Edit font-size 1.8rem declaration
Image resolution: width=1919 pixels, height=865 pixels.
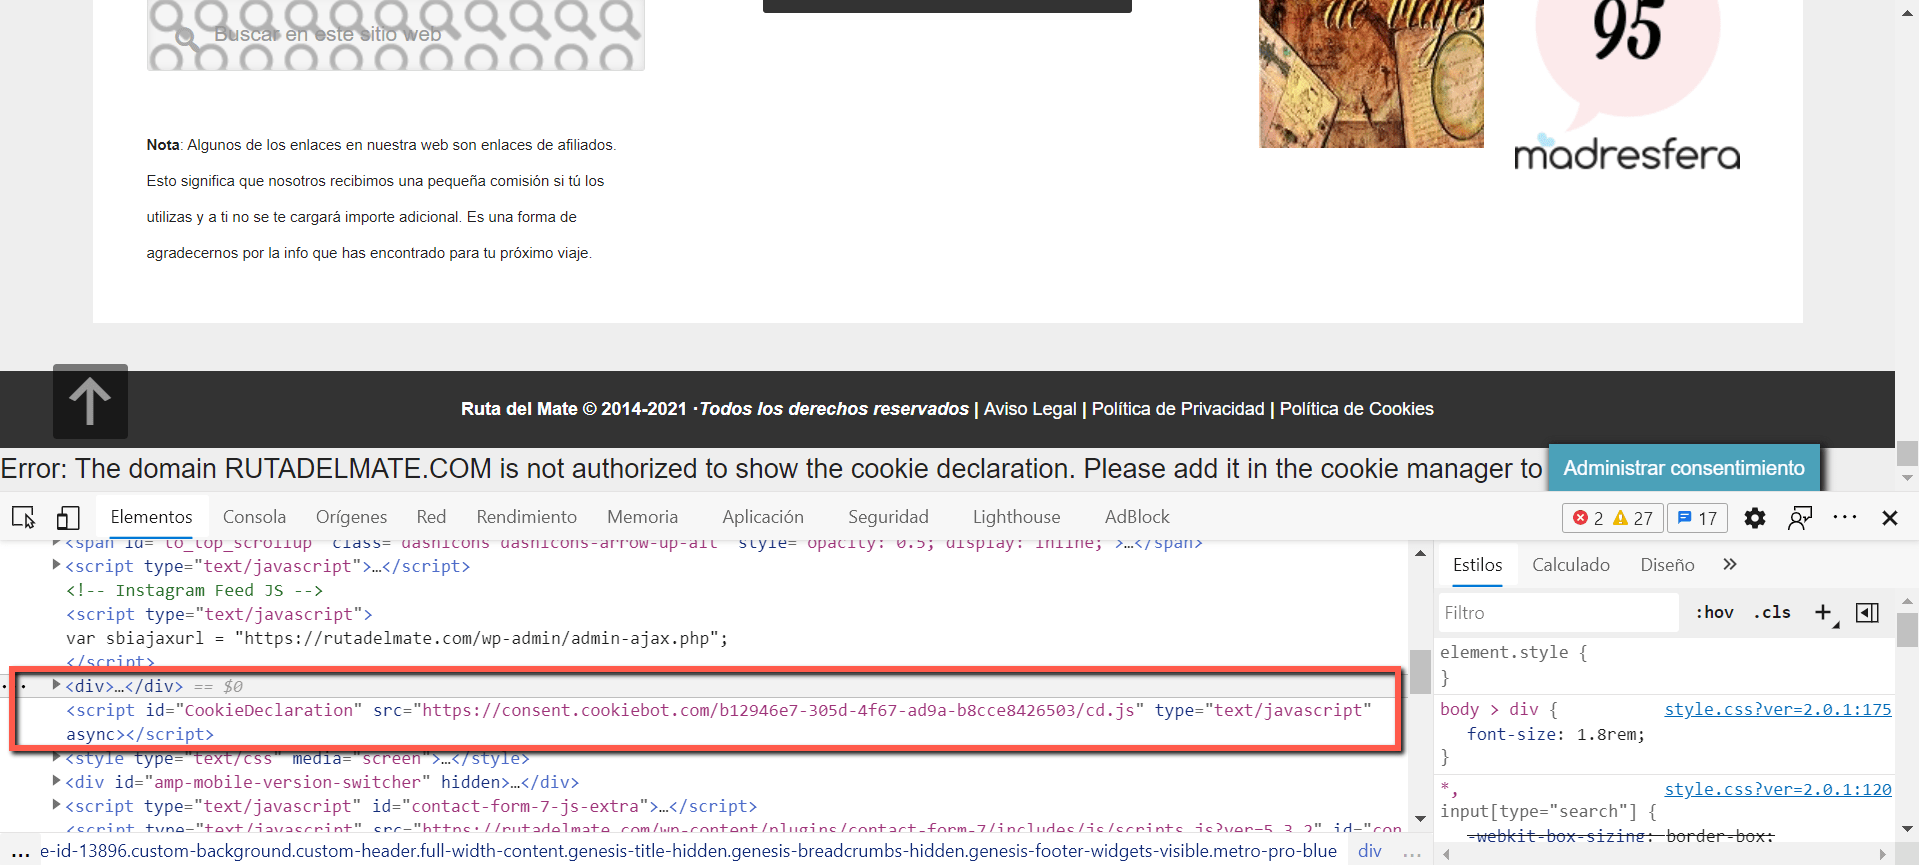tap(1555, 734)
